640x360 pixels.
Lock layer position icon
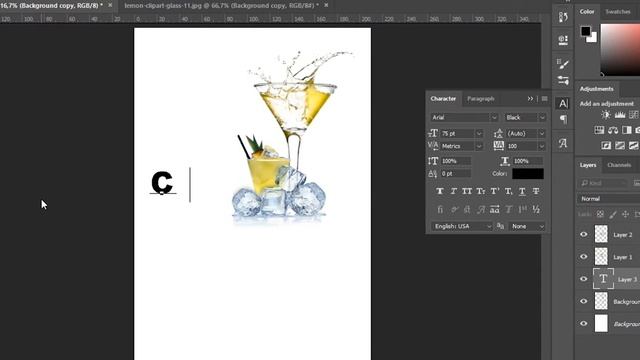point(625,214)
